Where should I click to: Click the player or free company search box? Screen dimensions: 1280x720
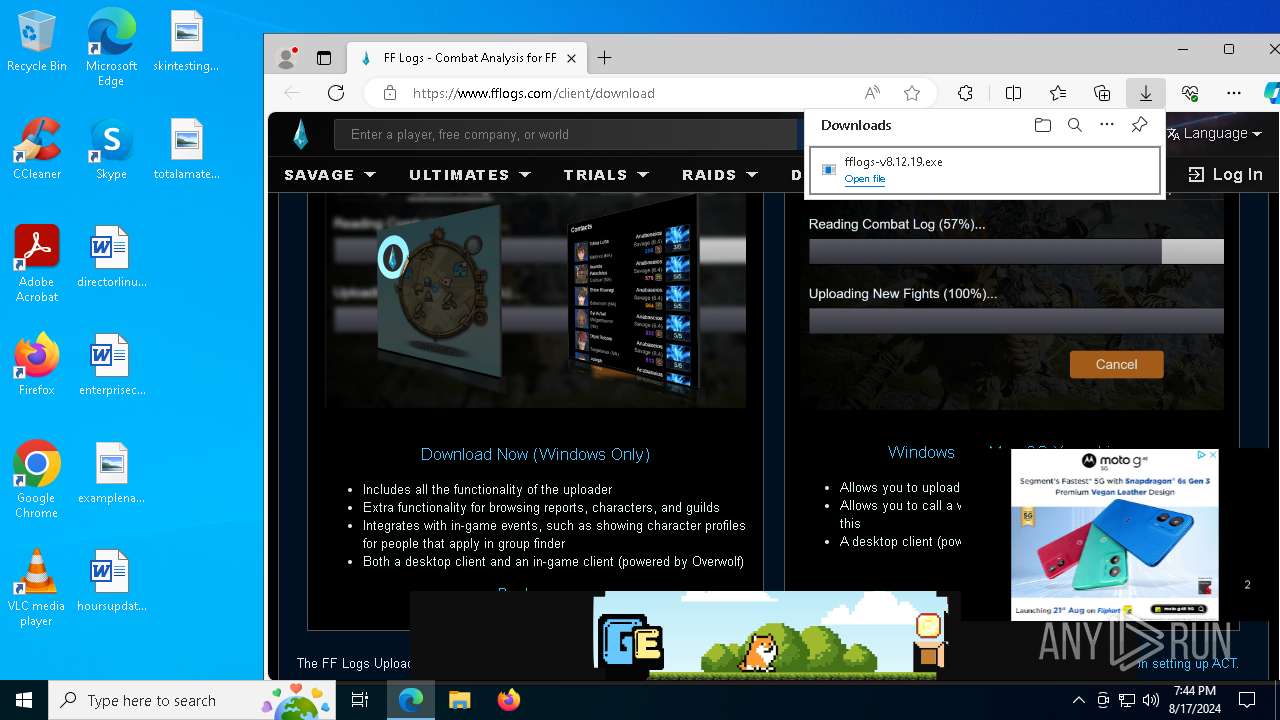click(x=565, y=134)
